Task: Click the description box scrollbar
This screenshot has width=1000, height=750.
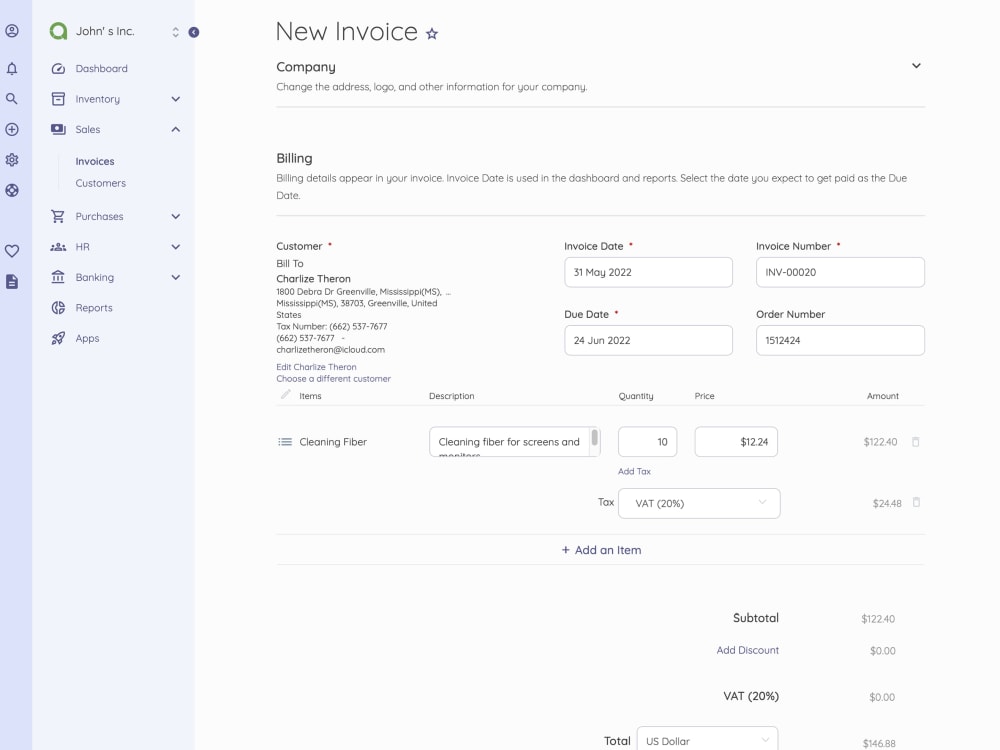Action: coord(594,438)
